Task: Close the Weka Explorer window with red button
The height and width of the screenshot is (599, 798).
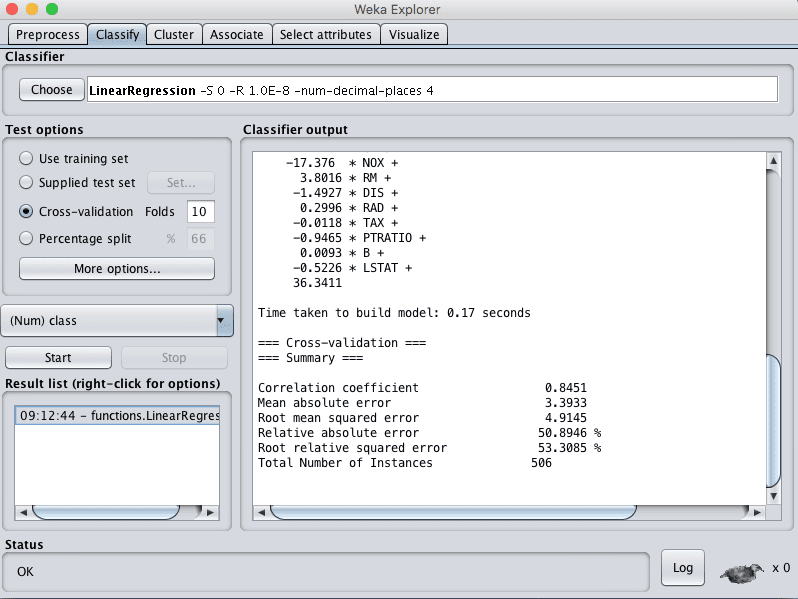Action: pyautogui.click(x=12, y=9)
